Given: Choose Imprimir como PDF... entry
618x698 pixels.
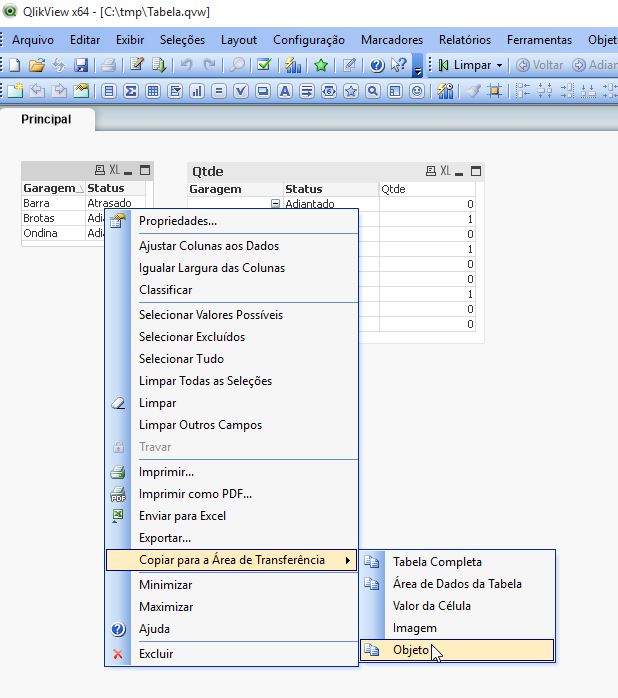Looking at the screenshot, I should (231, 494).
